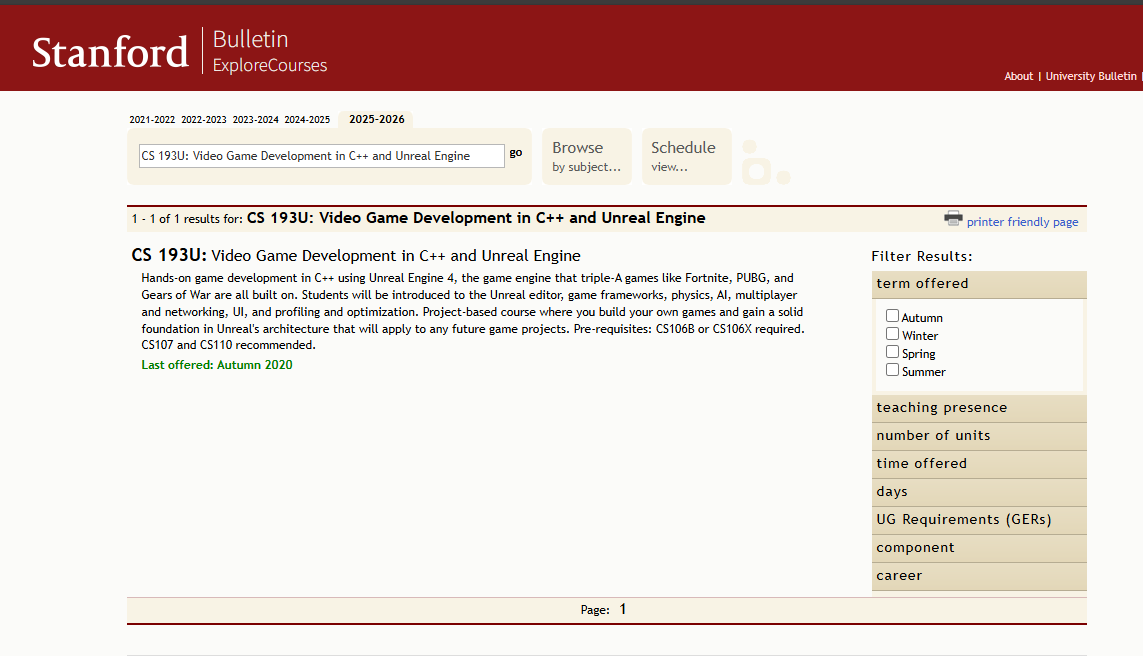Select the 2025-2026 year tab
Image resolution: width=1143 pixels, height=656 pixels.
(x=376, y=120)
